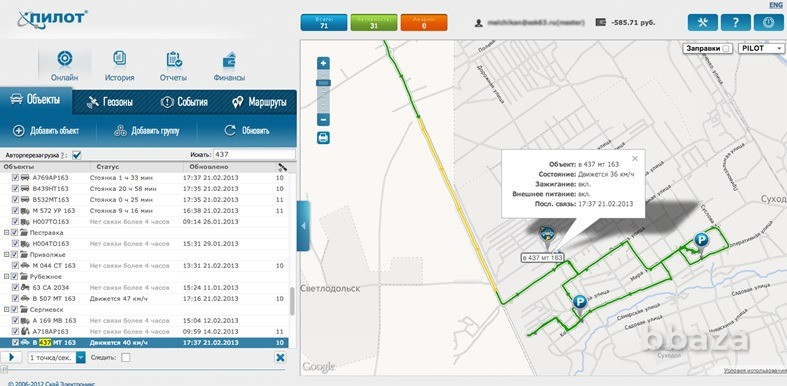Click the Искать search input field
Viewport: 787px width, 386px height.
click(x=254, y=155)
